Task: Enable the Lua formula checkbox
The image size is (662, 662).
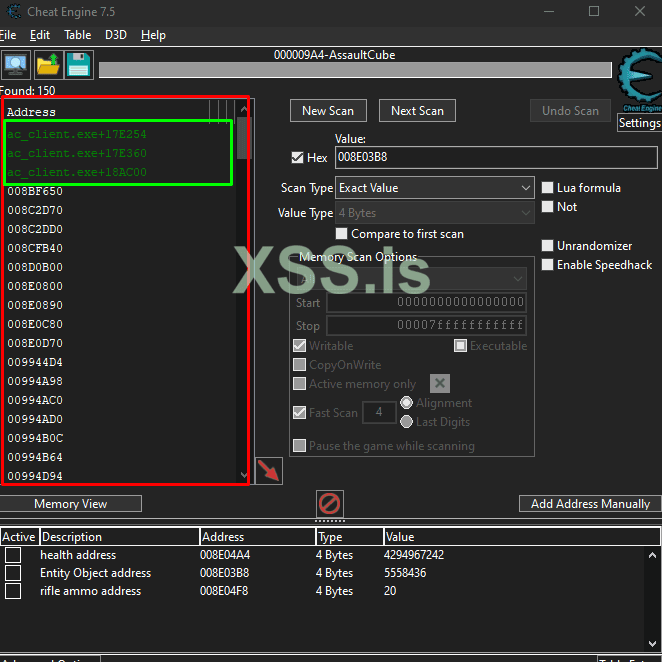Action: tap(547, 187)
